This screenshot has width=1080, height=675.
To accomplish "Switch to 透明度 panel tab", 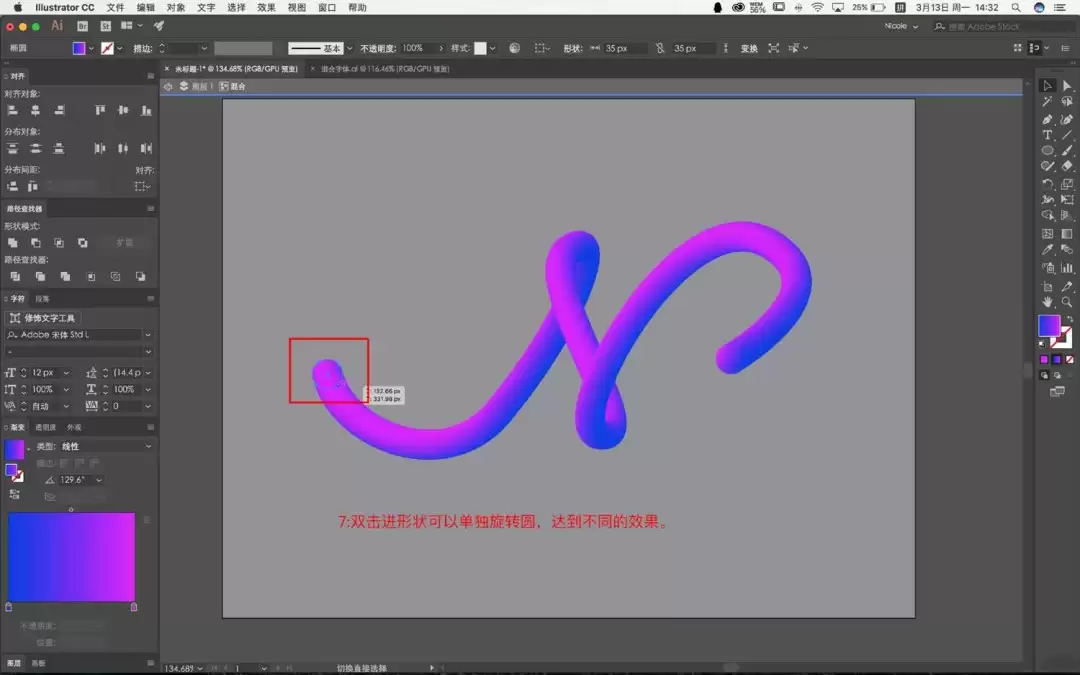I will [45, 428].
